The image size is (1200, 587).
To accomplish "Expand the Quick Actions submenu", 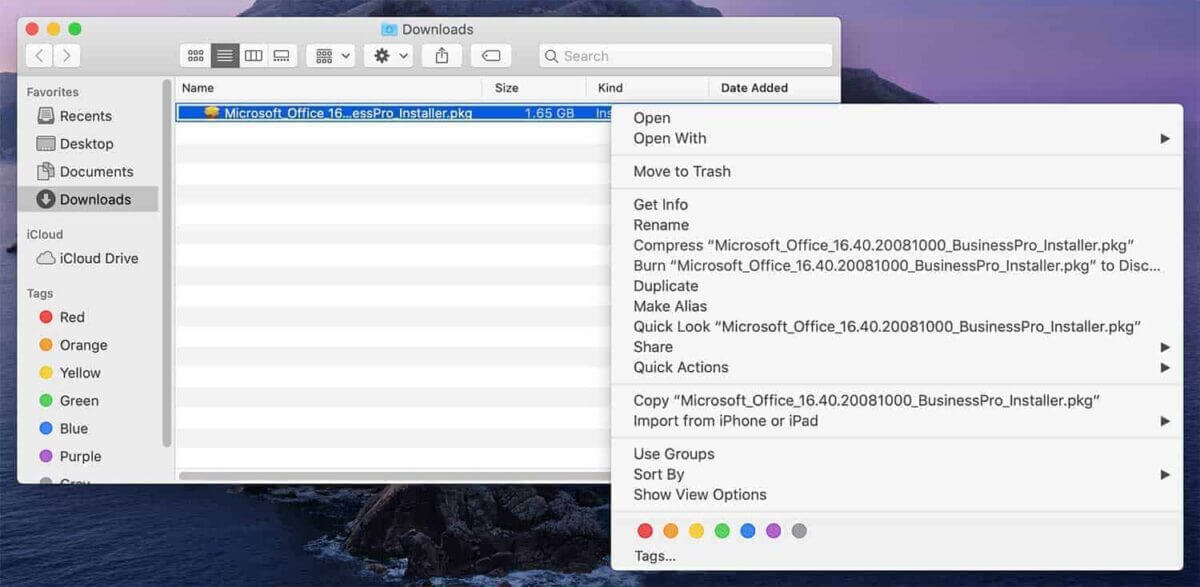I will tap(897, 367).
